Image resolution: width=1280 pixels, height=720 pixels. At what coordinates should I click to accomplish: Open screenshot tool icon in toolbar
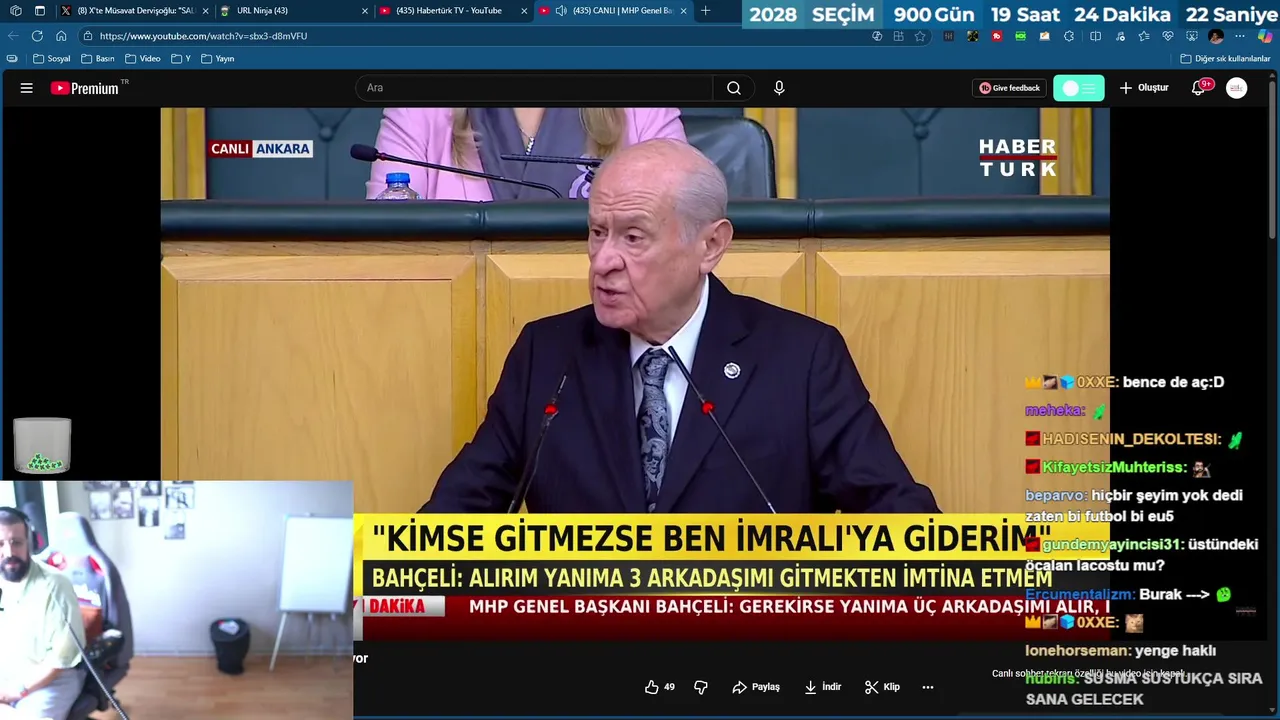point(1192,36)
